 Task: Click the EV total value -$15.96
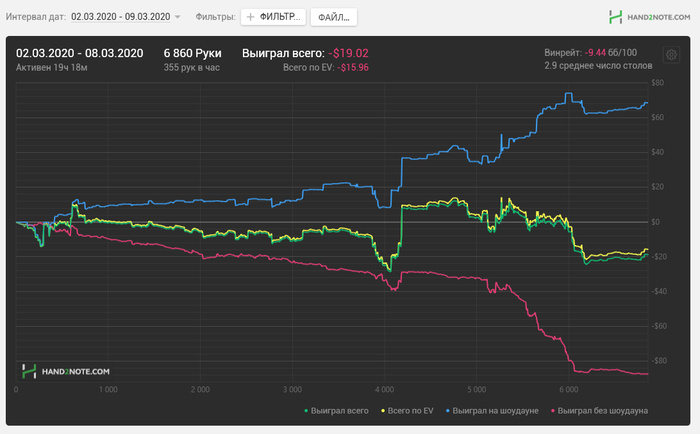coord(353,68)
